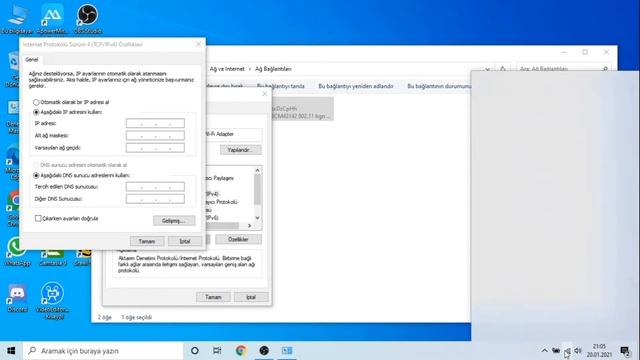Open the video editor desktop shortcut

(x=53, y=300)
